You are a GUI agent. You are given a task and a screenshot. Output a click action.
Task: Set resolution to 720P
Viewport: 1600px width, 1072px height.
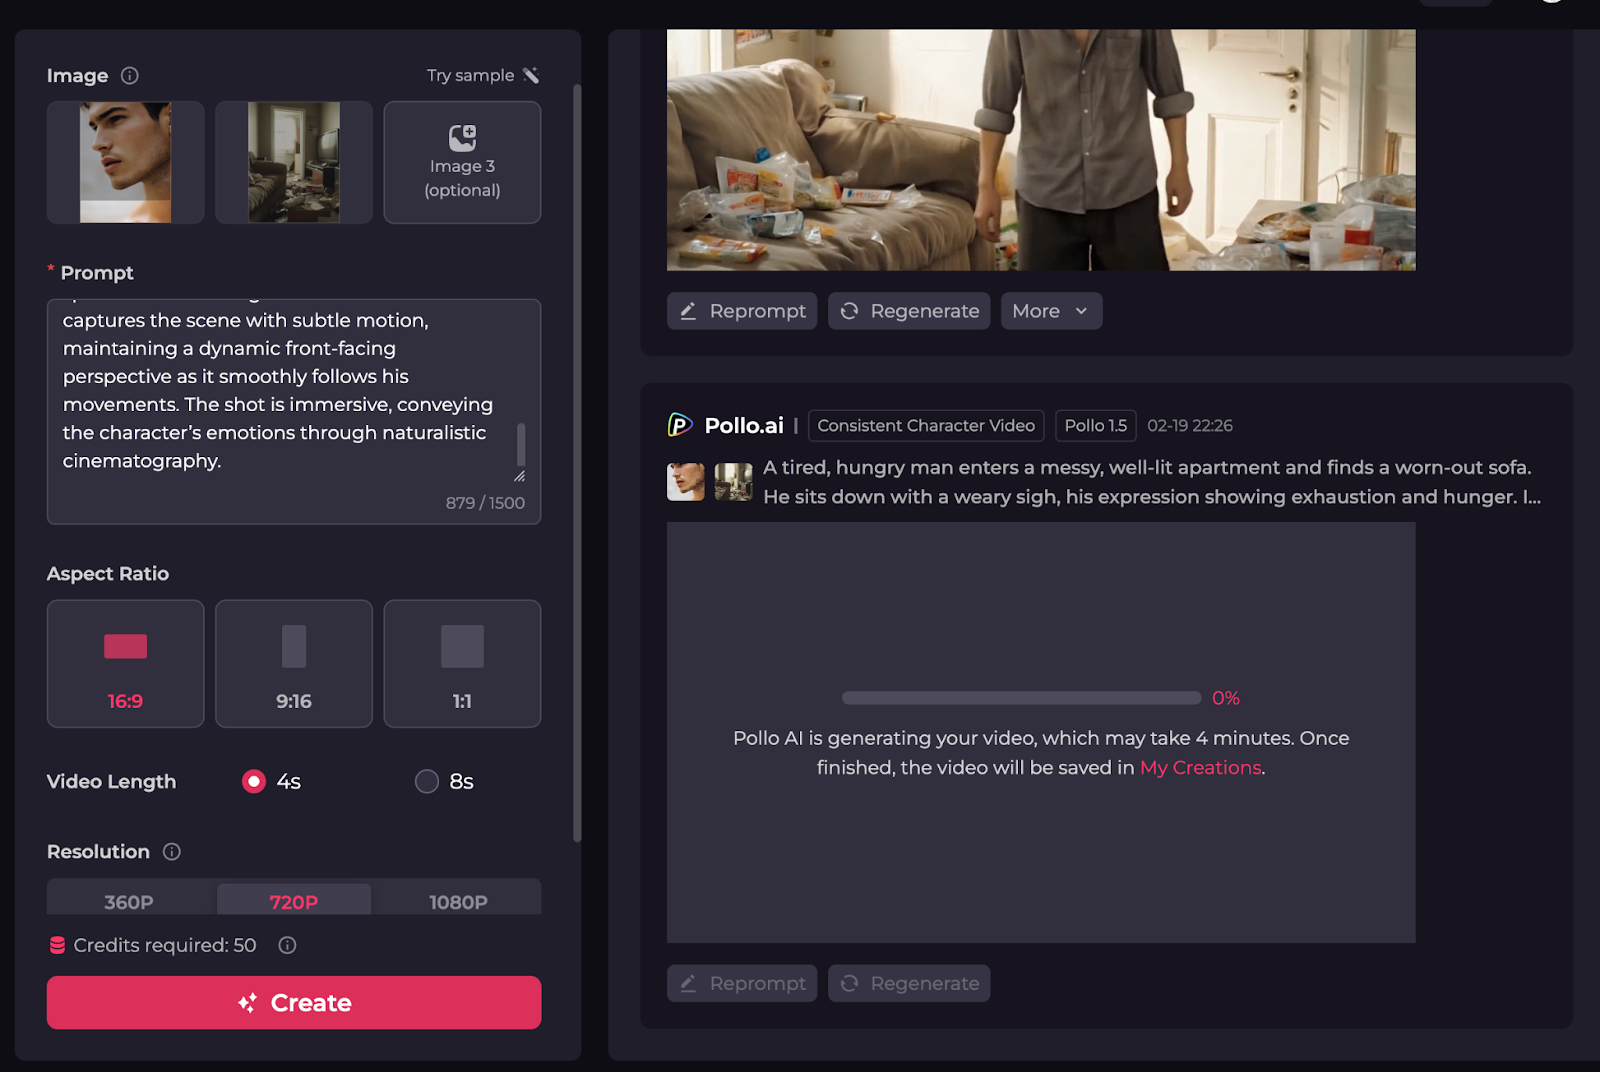click(x=294, y=901)
